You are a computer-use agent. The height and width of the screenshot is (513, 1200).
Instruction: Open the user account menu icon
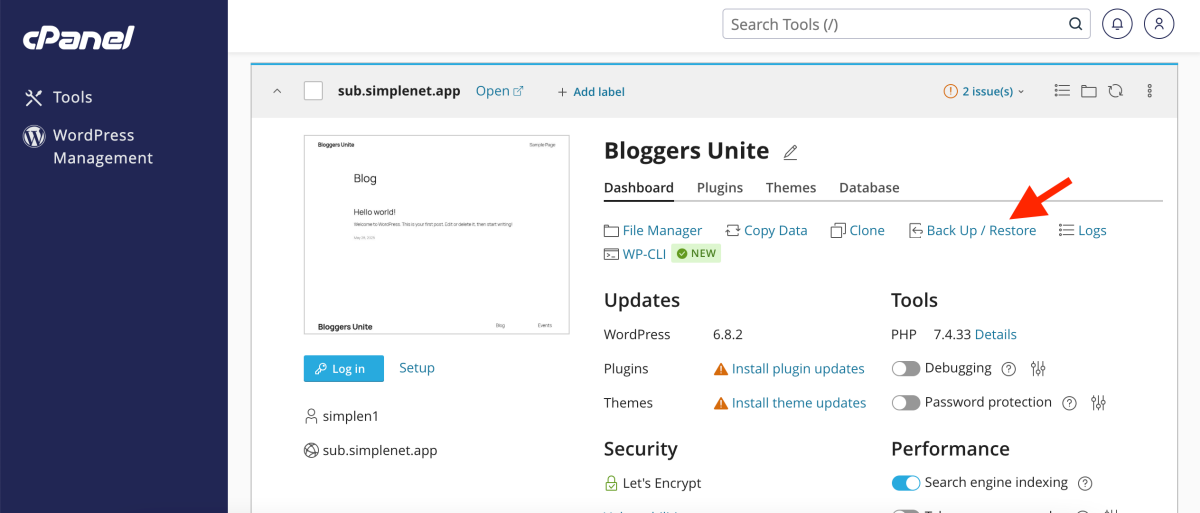click(x=1158, y=24)
